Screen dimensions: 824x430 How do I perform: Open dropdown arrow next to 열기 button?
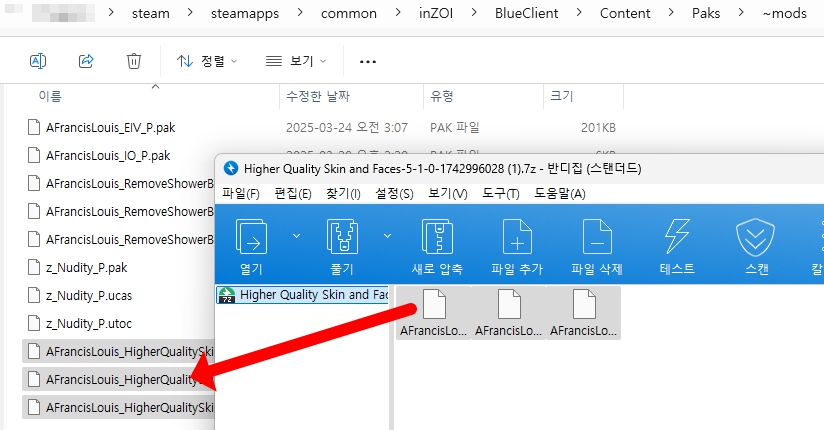pos(297,236)
